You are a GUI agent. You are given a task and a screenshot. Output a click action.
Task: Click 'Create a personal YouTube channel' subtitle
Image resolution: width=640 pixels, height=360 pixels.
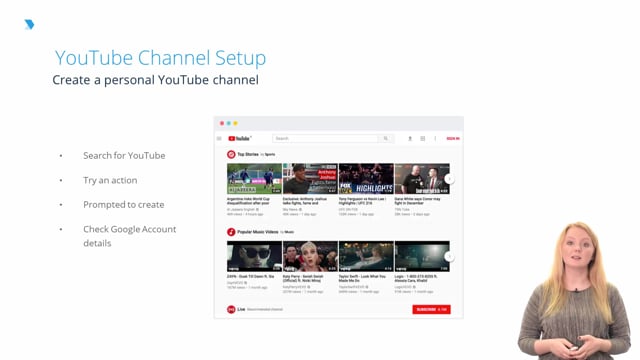(156, 80)
